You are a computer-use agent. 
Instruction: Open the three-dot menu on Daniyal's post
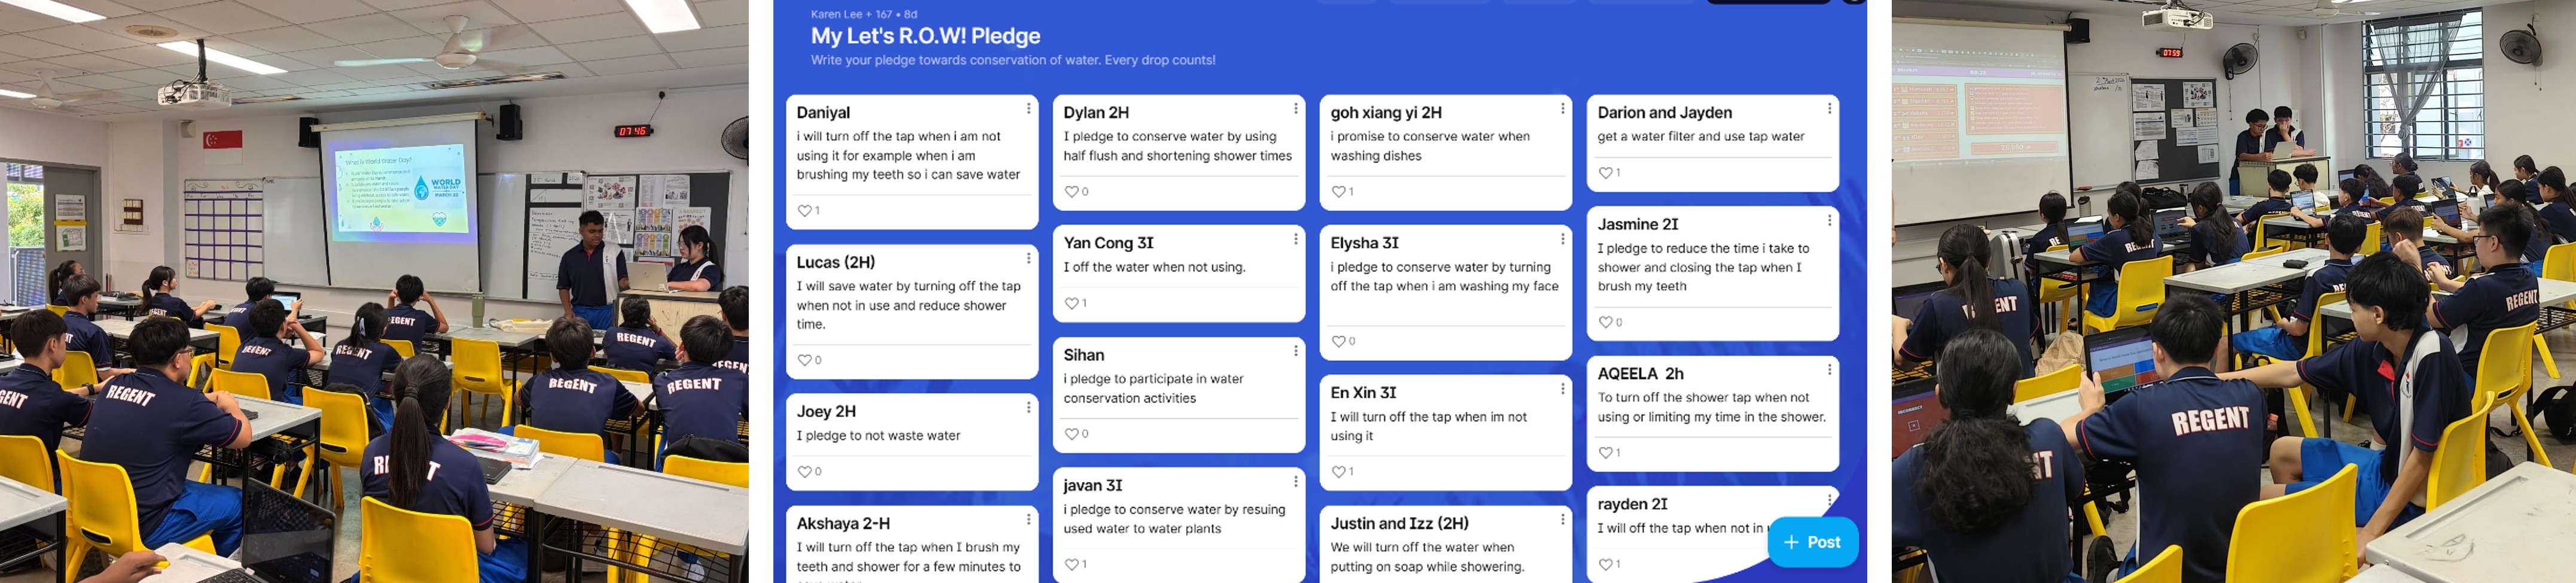click(x=1028, y=109)
